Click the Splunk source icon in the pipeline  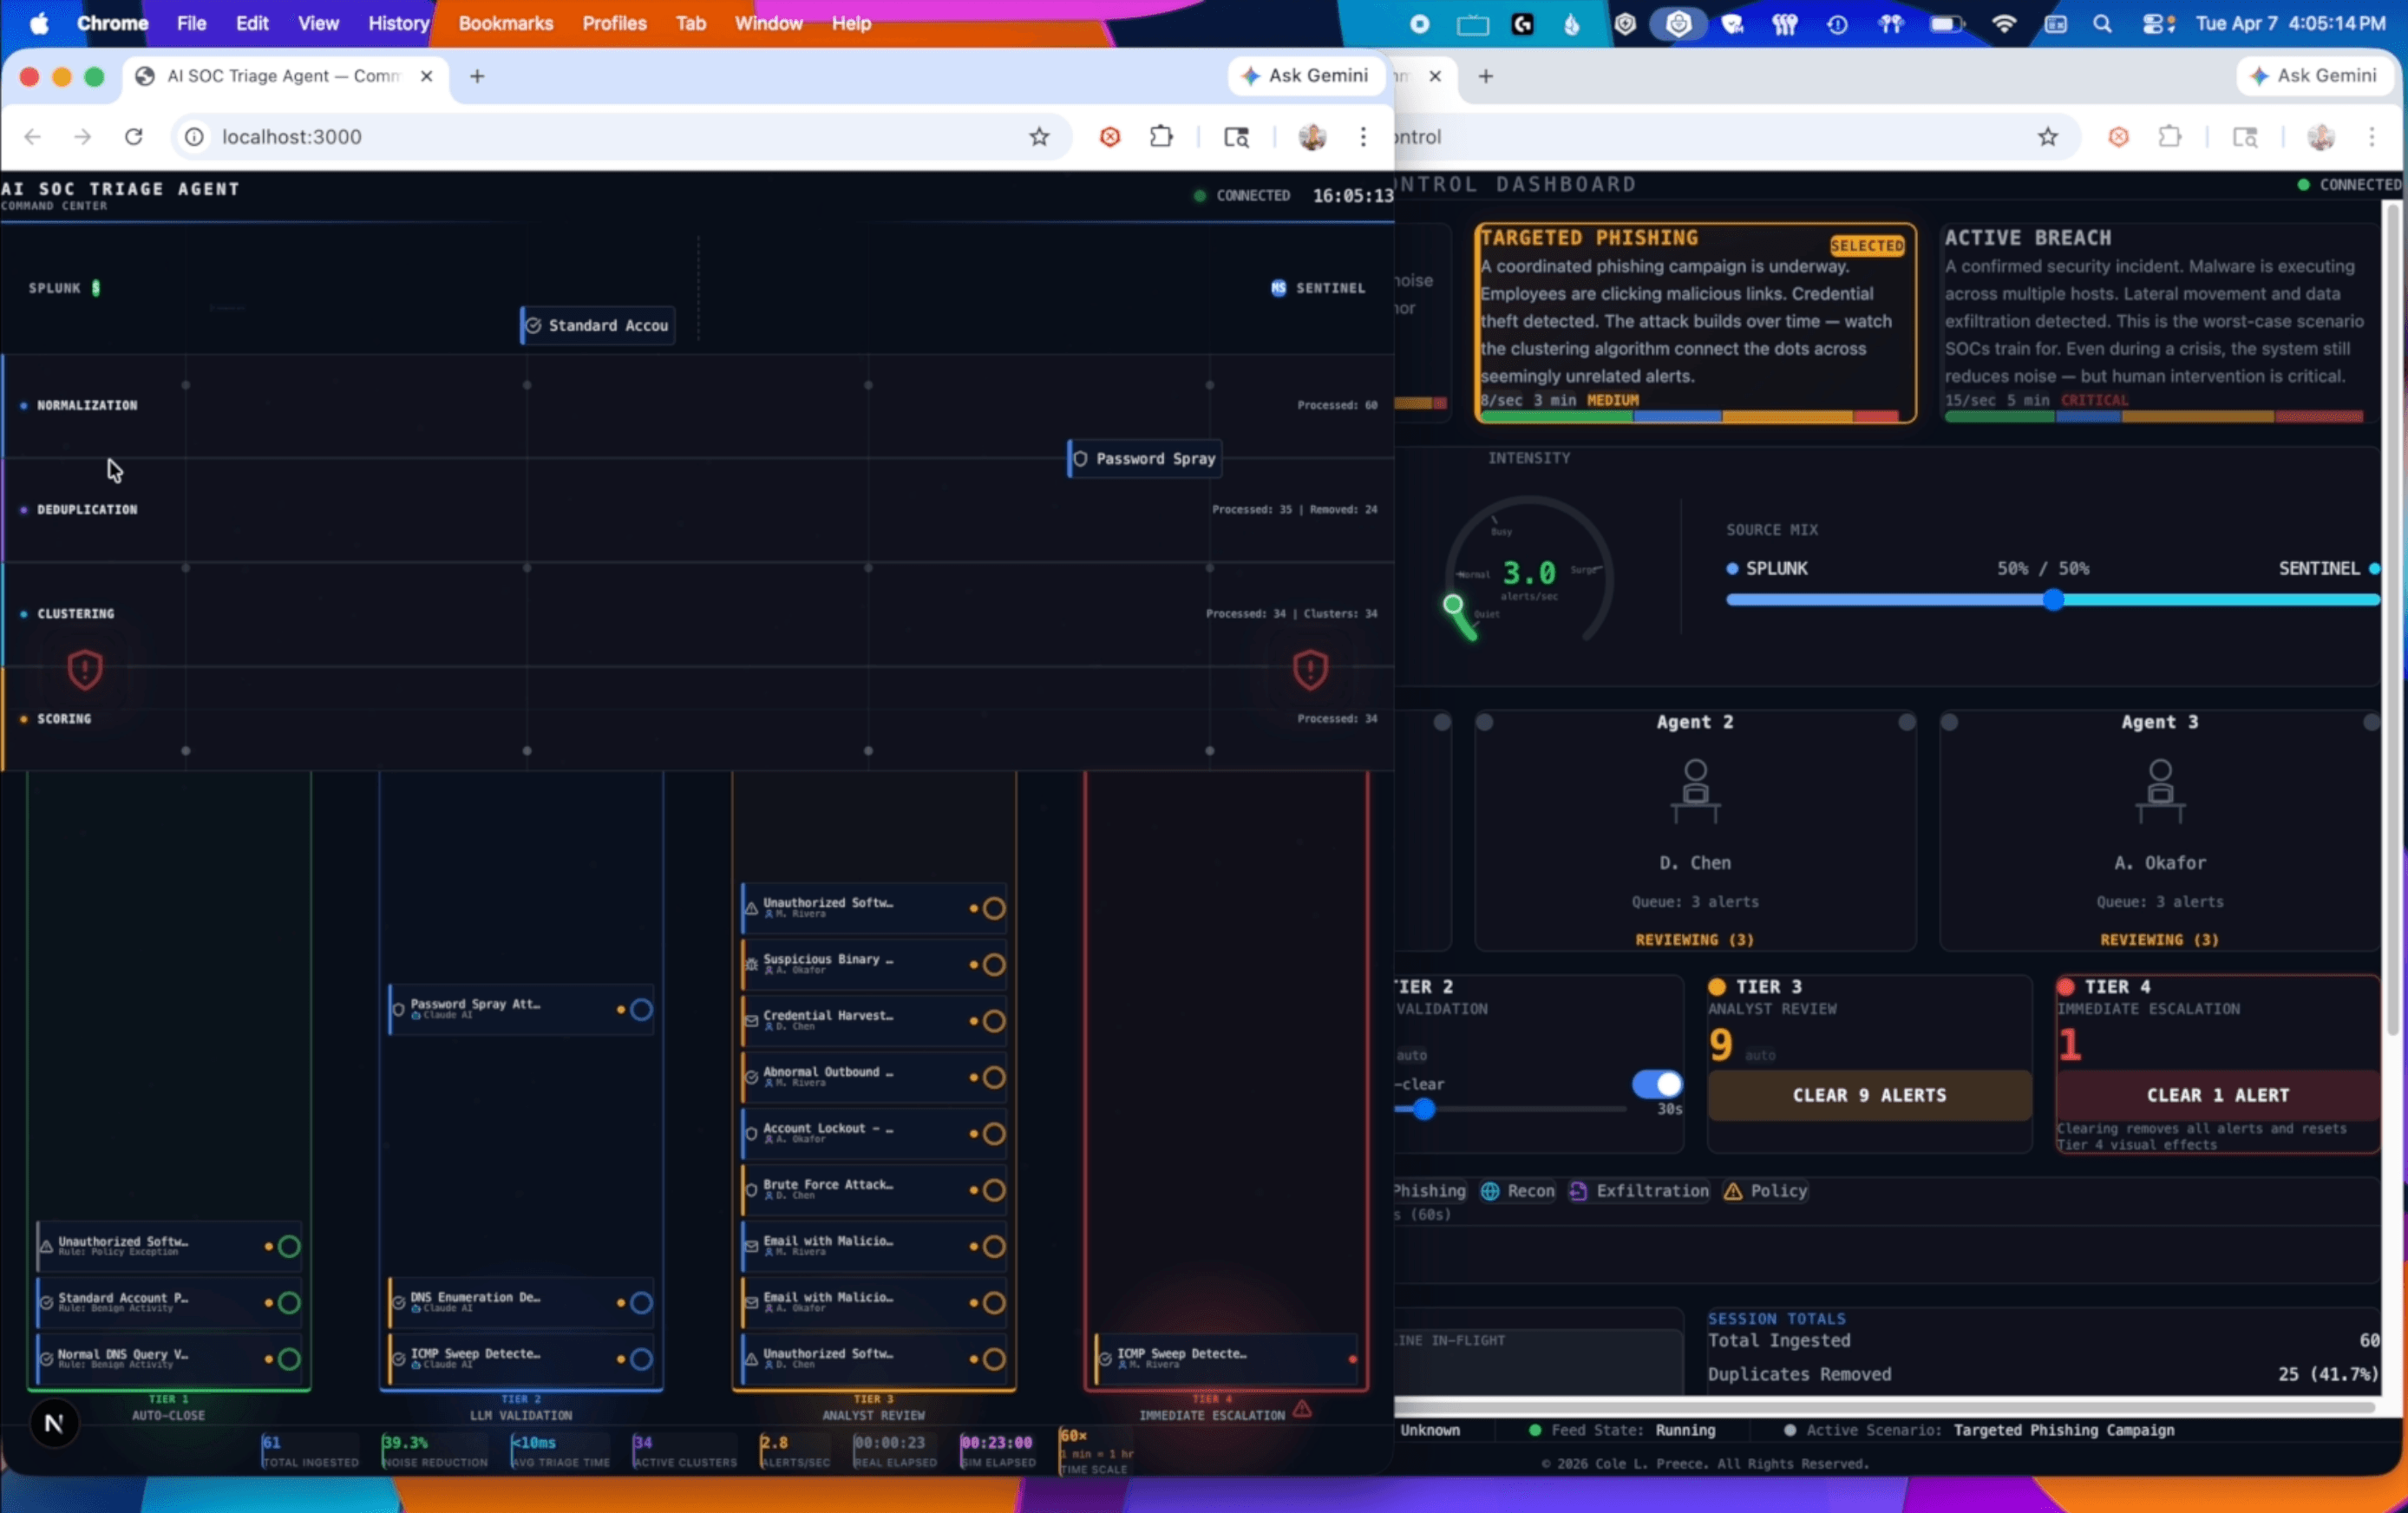(96, 288)
